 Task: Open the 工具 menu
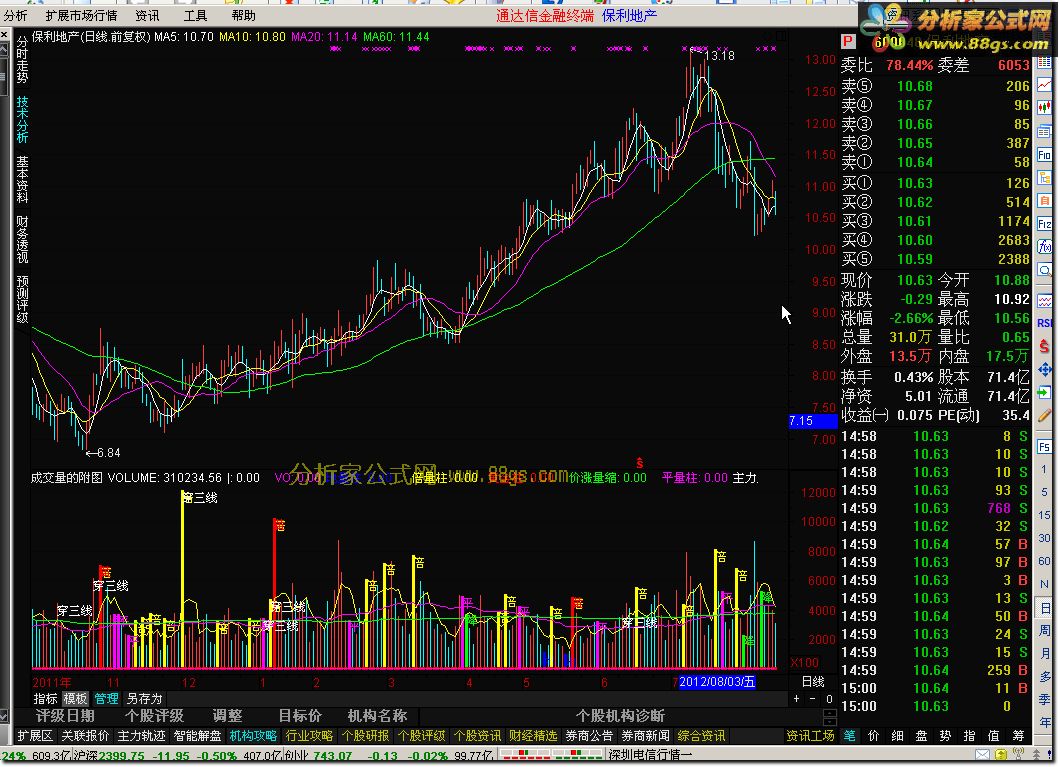coord(195,15)
